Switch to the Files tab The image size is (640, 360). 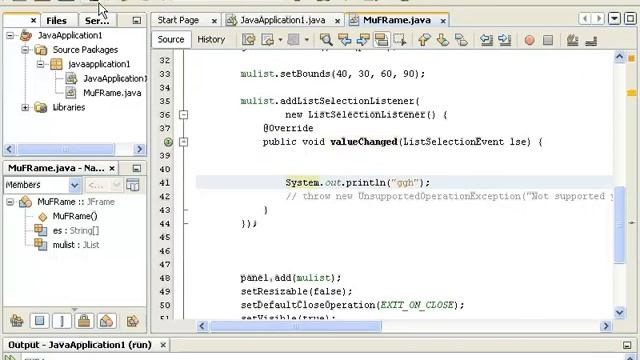pos(56,20)
